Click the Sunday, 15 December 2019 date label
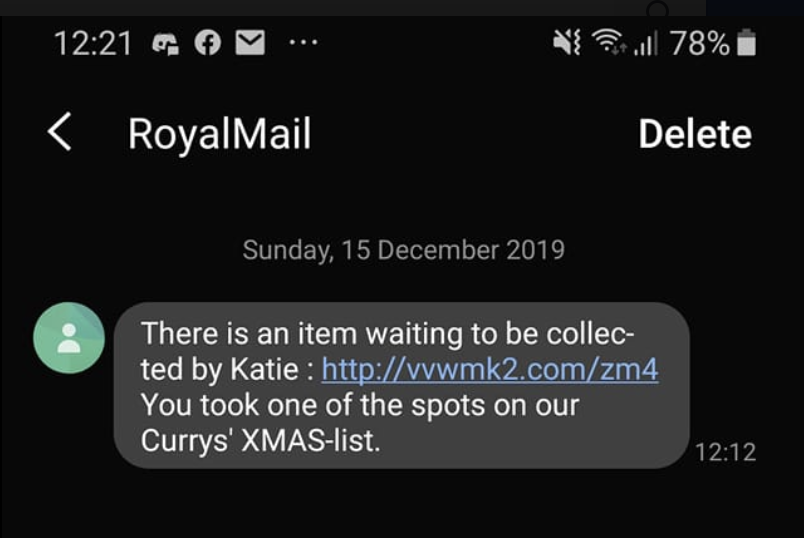Viewport: 804px width, 538px height. click(x=403, y=249)
